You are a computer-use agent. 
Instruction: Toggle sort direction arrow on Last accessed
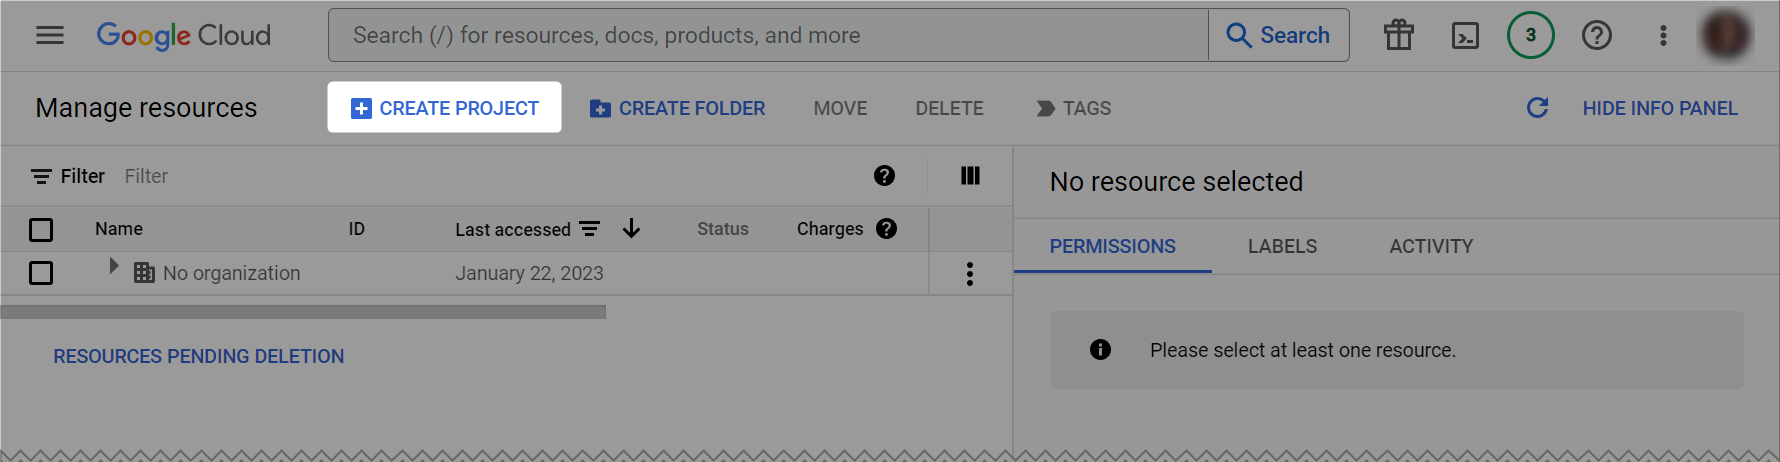(631, 229)
